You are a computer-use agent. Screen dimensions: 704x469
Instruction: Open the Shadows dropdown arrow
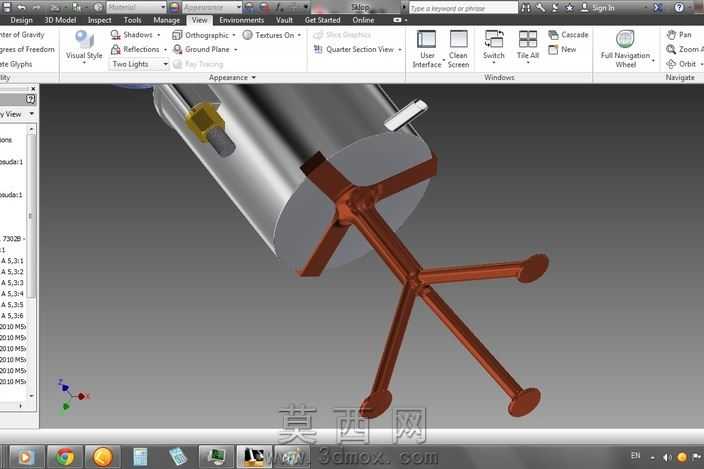pos(159,35)
